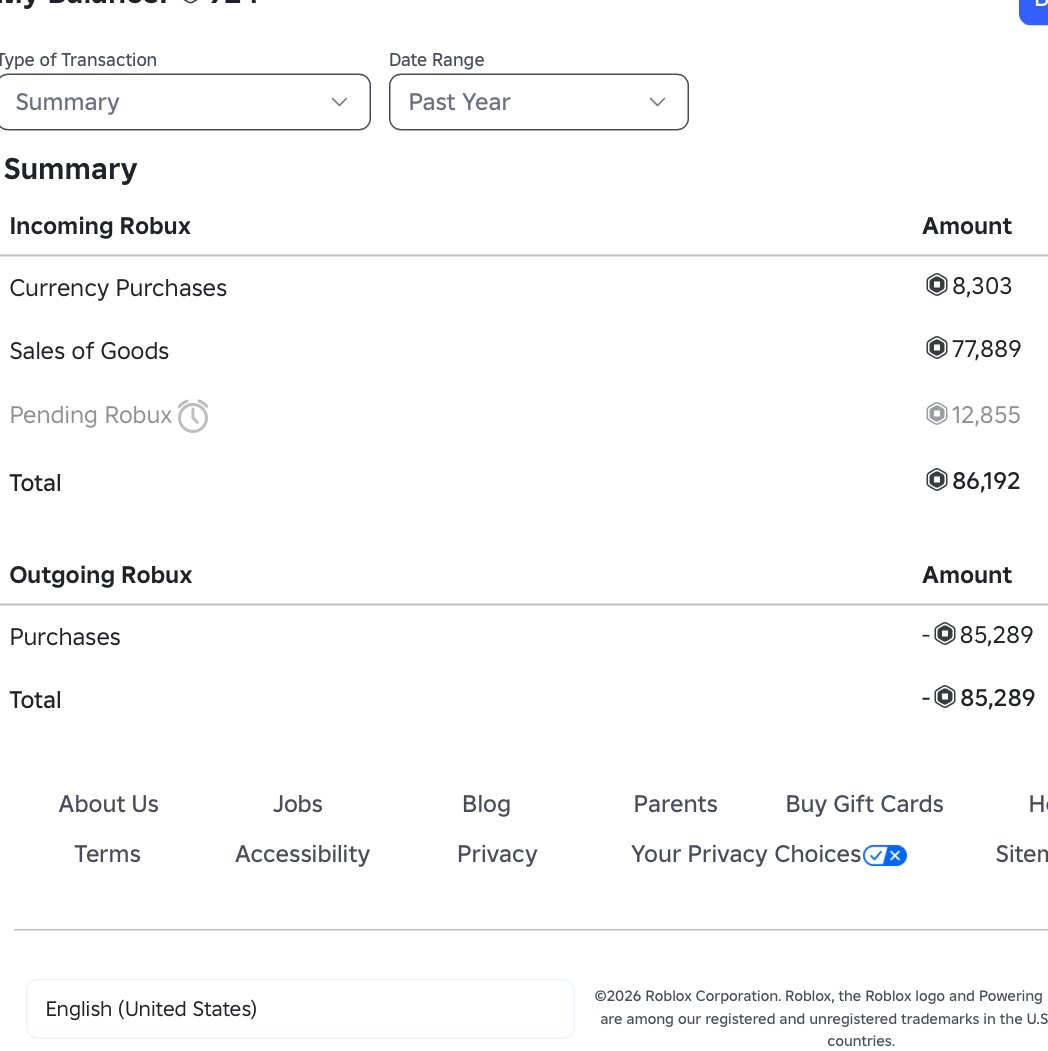
Task: Click the Pending Robux clock icon
Action: tap(193, 416)
